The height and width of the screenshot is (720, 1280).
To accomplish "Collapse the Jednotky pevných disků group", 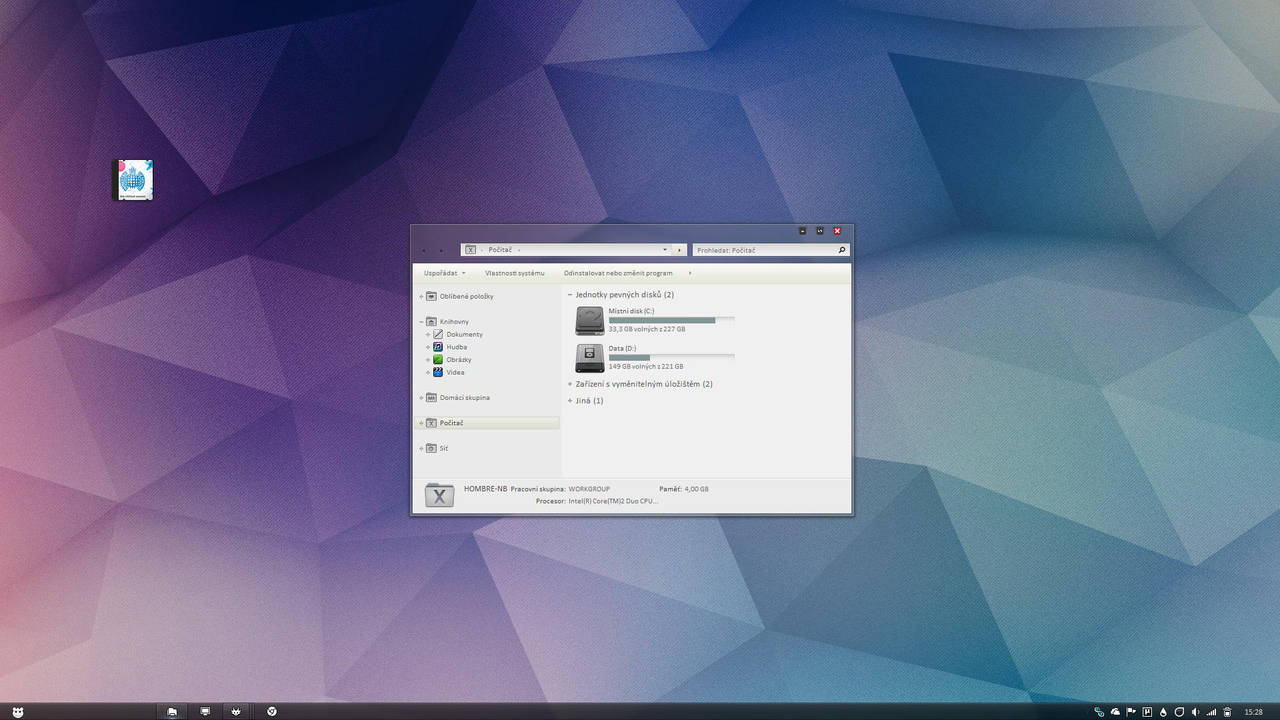I will [570, 295].
